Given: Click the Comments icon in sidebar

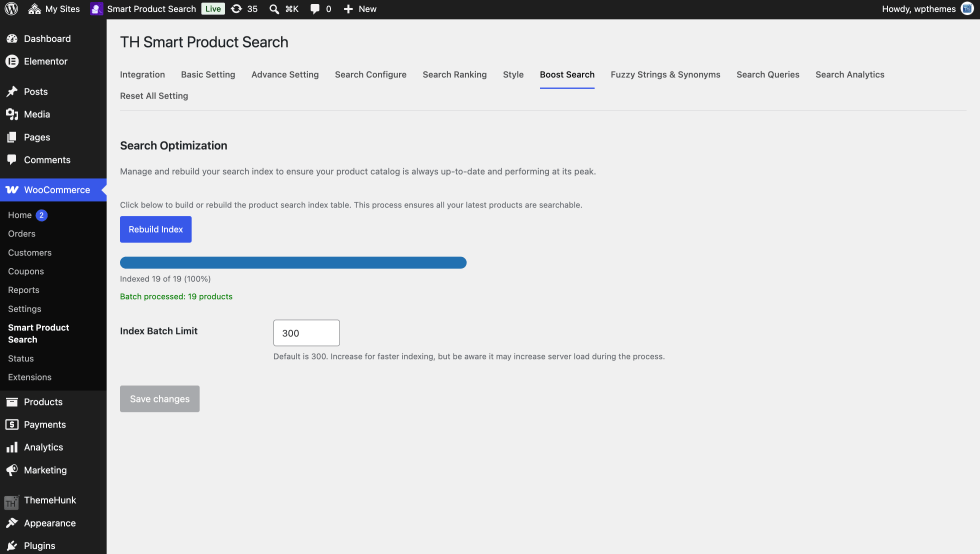Looking at the screenshot, I should [x=12, y=159].
